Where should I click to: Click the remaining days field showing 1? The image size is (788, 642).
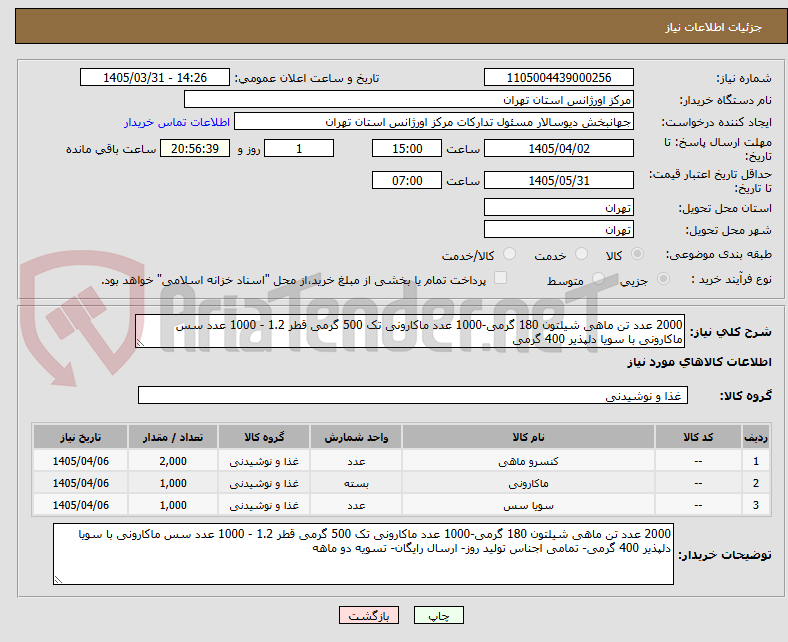pyautogui.click(x=299, y=148)
